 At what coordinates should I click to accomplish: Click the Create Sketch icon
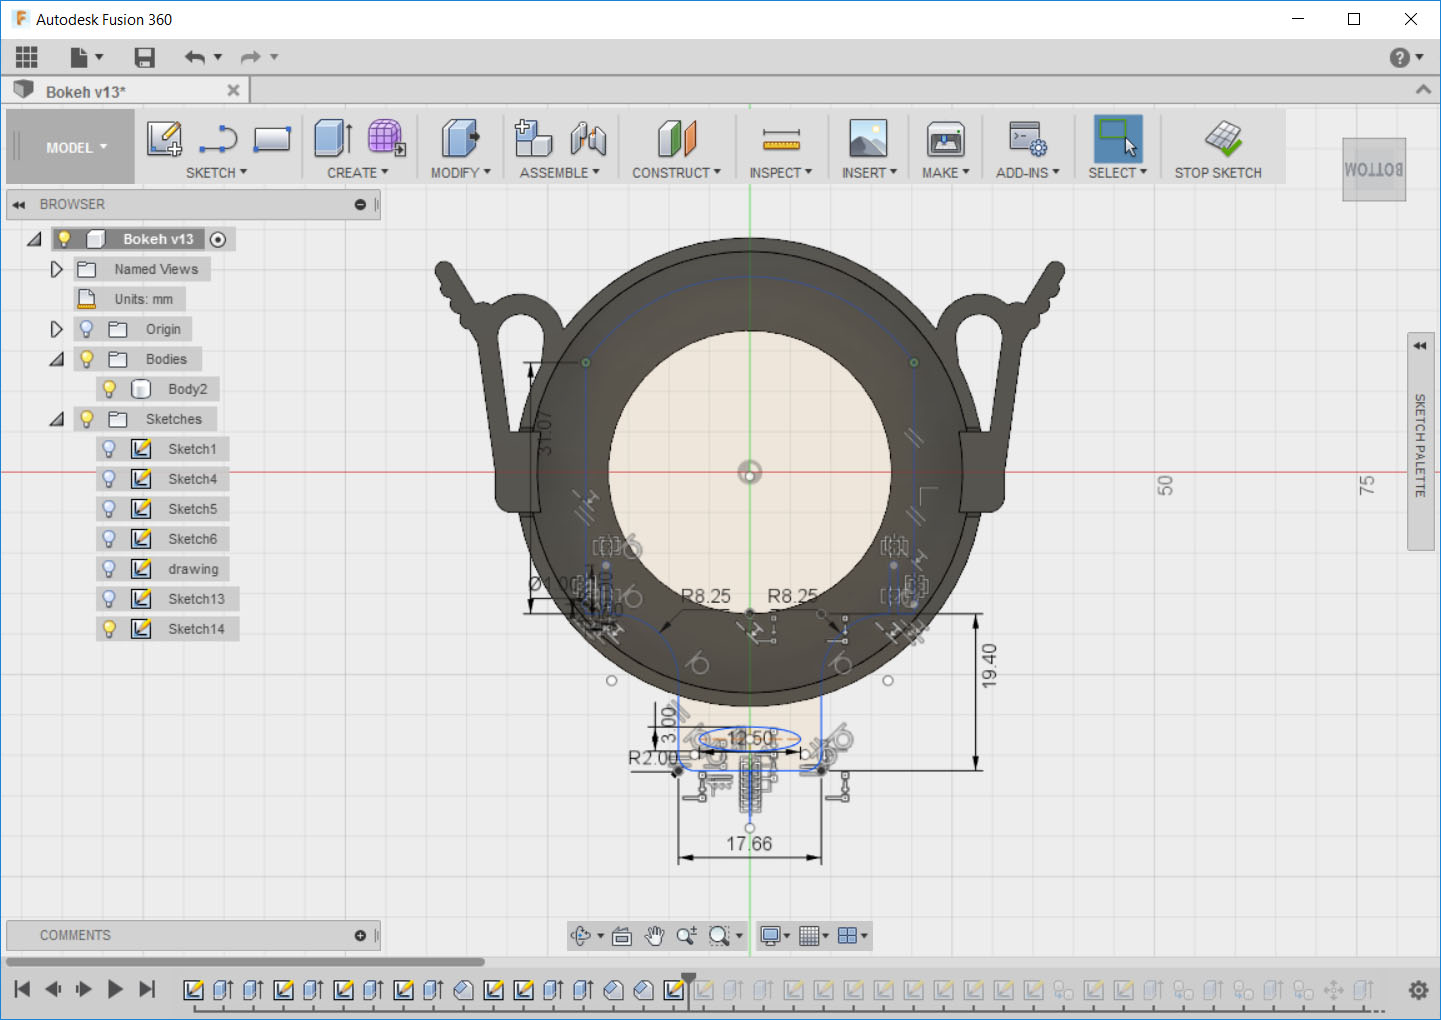164,139
